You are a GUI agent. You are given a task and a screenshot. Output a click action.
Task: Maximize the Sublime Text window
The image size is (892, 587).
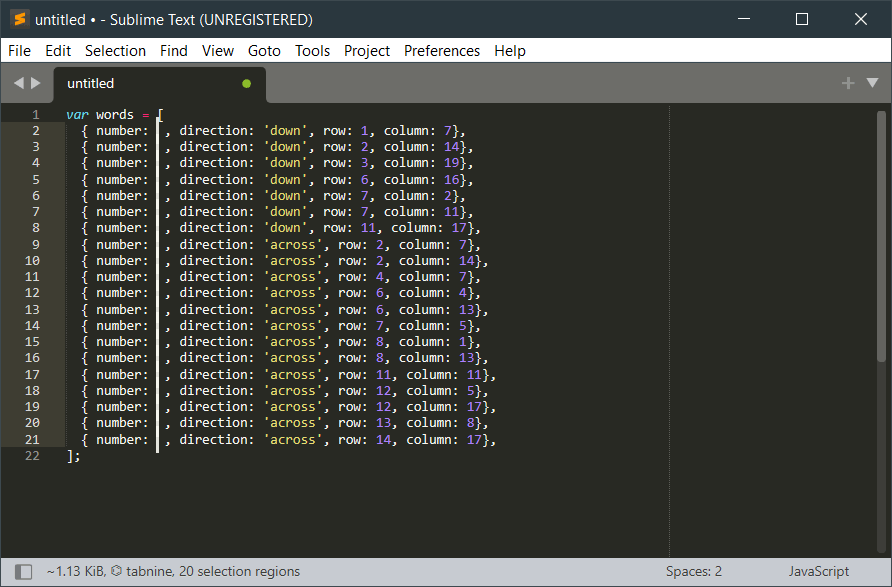pyautogui.click(x=802, y=19)
